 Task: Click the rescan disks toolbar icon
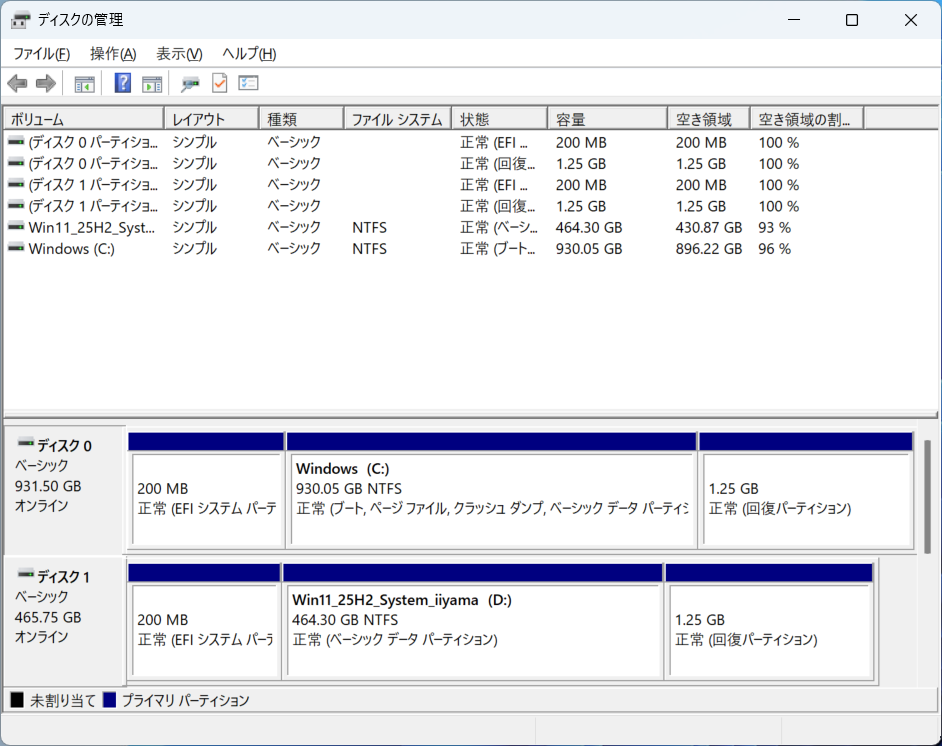190,84
